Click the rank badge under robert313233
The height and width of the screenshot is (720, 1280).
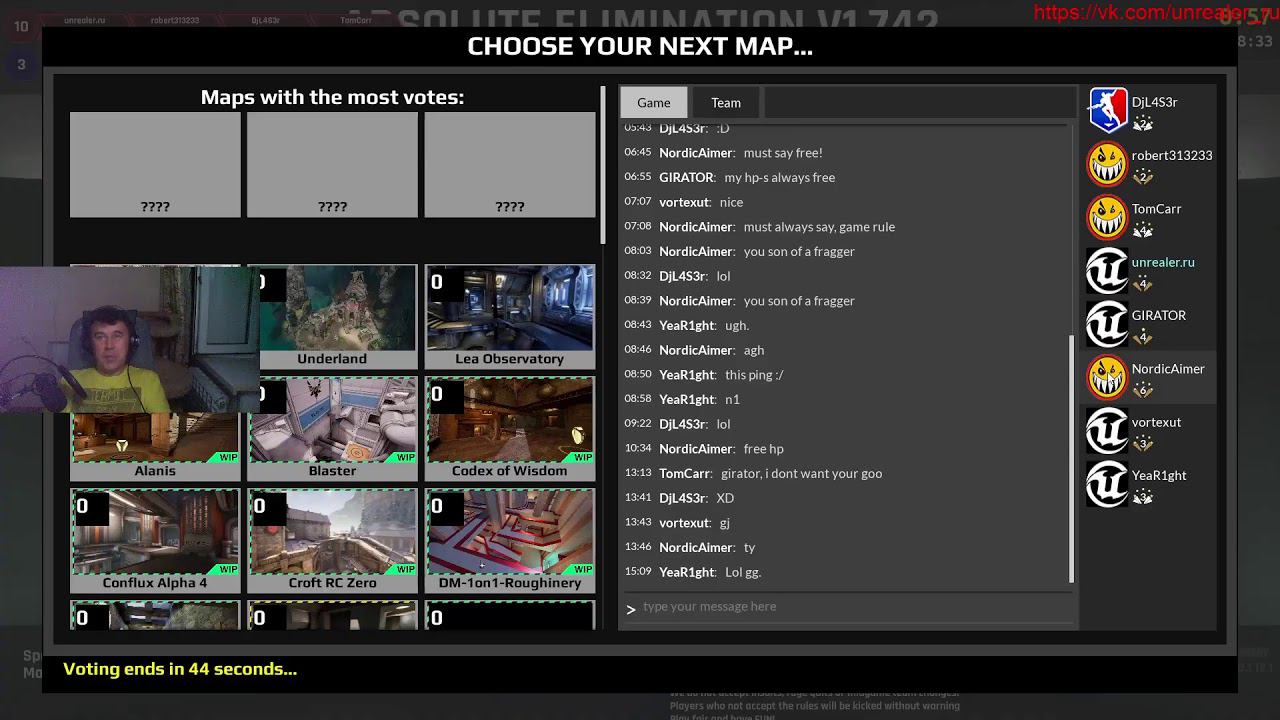pos(1143,177)
